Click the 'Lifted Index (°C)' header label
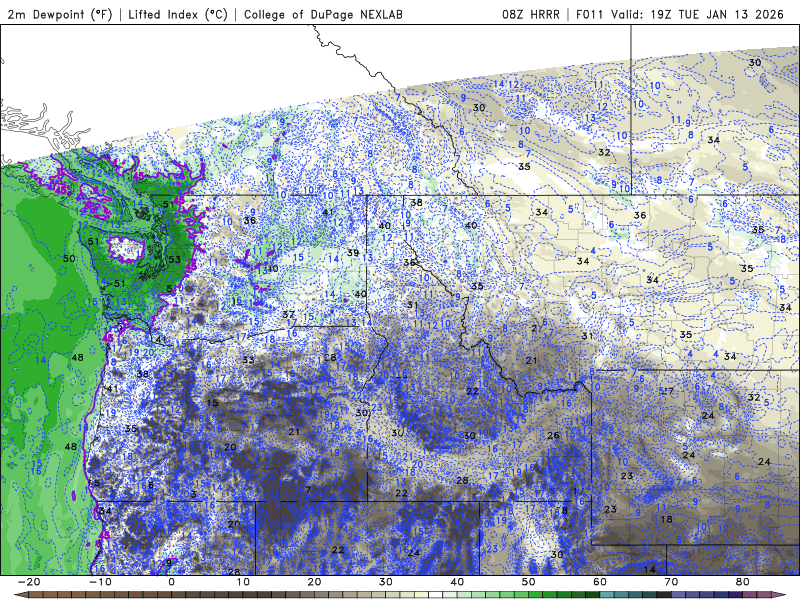The image size is (800, 600). tap(178, 14)
